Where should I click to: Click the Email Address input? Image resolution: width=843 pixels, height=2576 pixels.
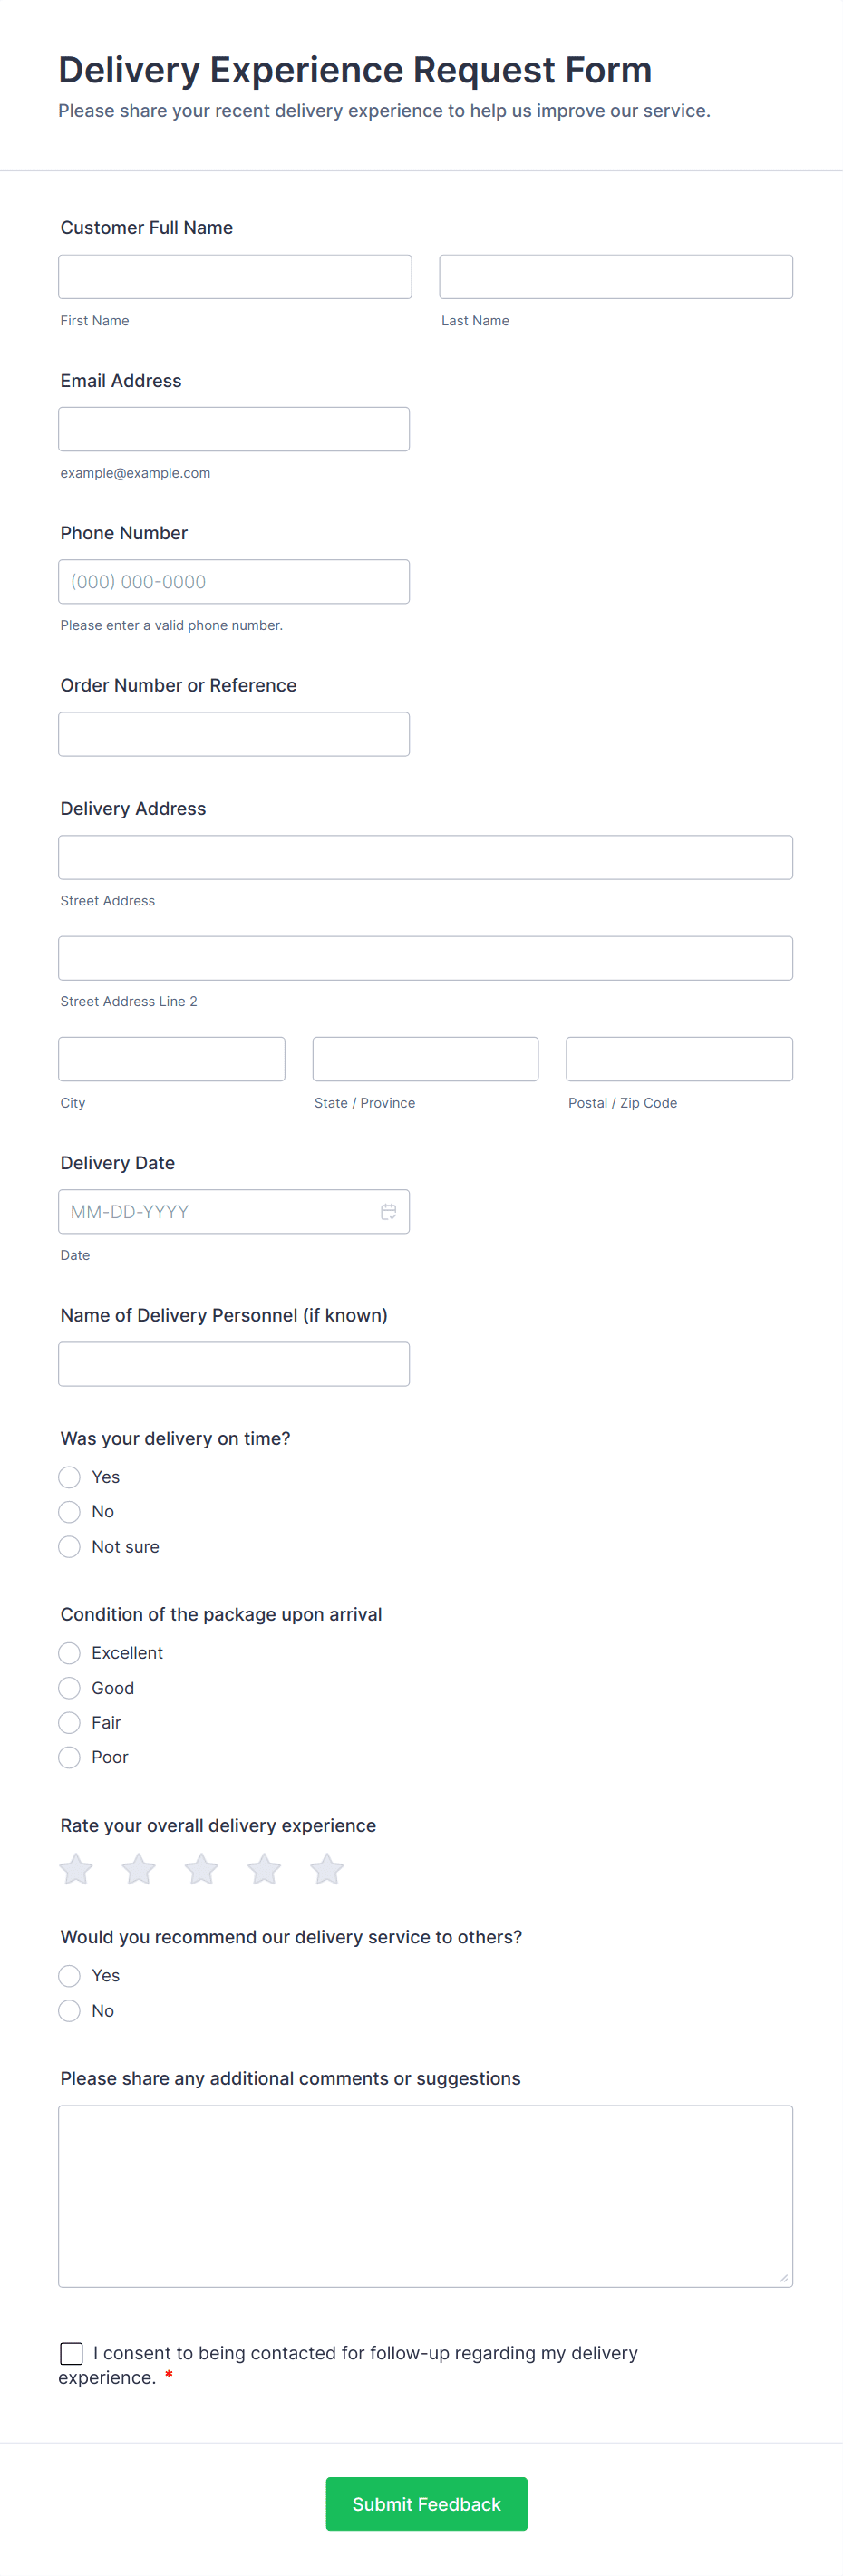coord(234,429)
